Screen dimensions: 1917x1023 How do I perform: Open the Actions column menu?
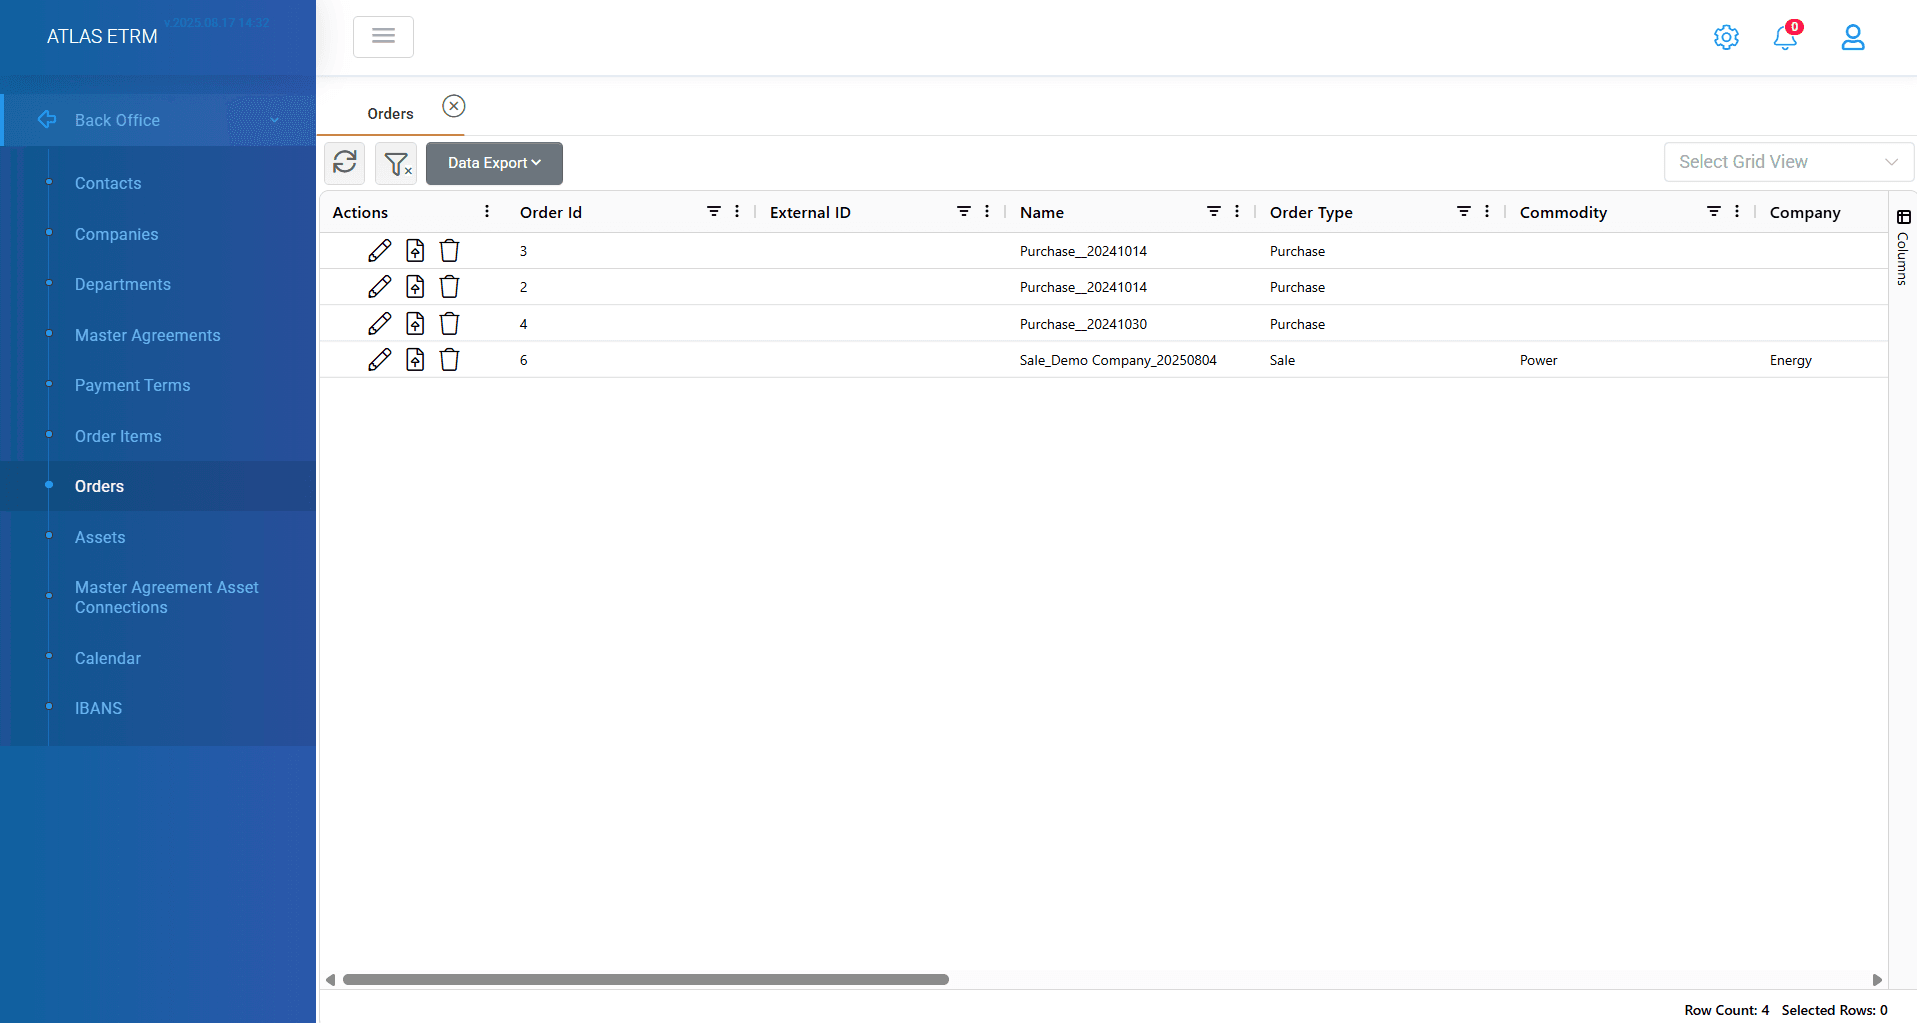point(487,211)
